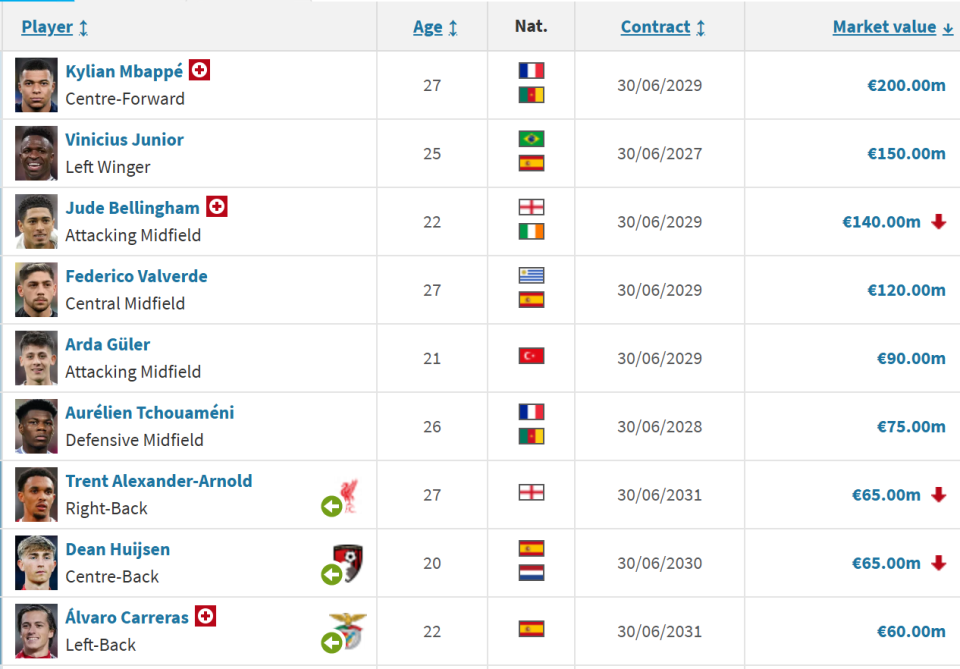Click red market value drop arrow for Bellingham
The image size is (960, 669).
click(x=938, y=222)
